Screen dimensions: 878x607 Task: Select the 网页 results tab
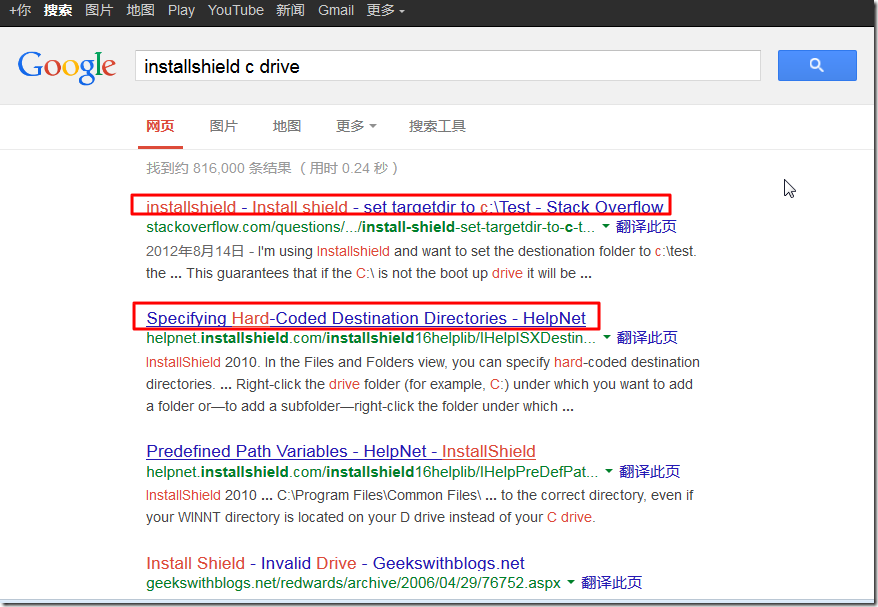pos(160,126)
